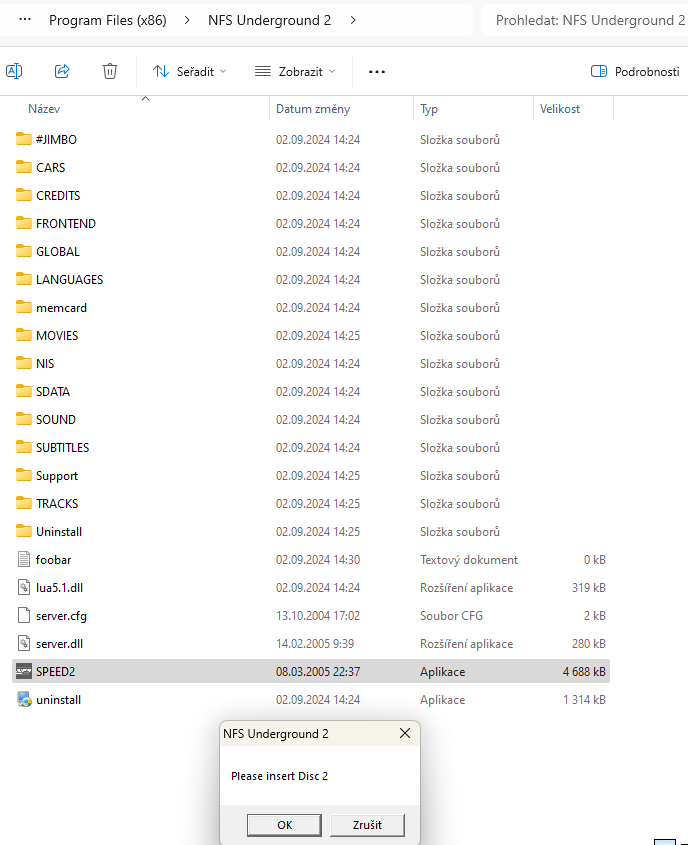This screenshot has width=688, height=845.
Task: Click the foobar file name
Action: click(53, 560)
